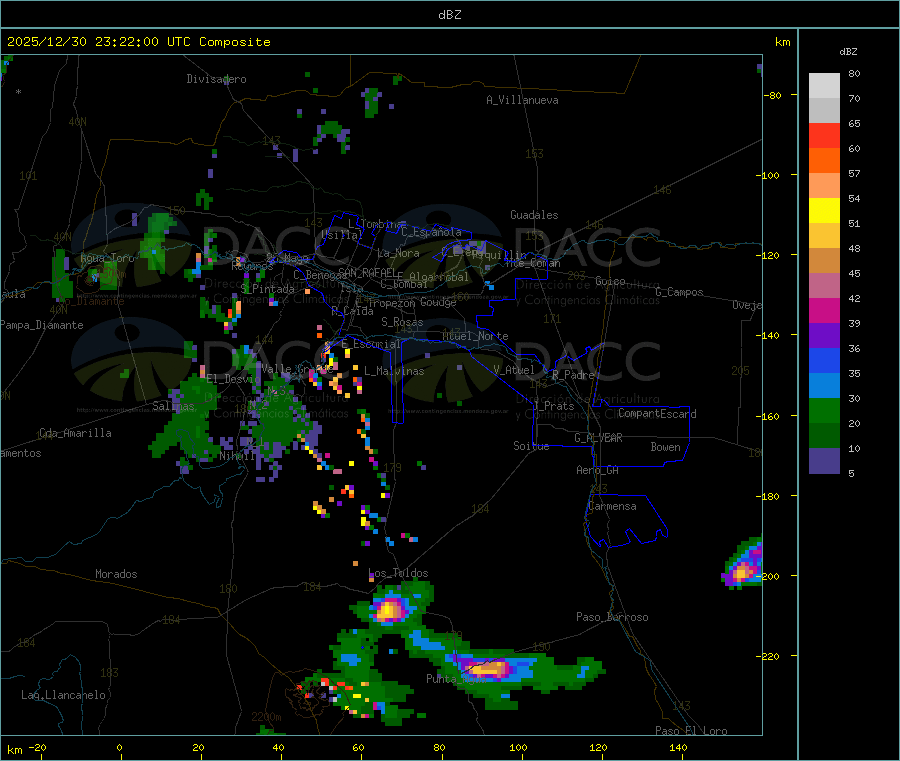Image resolution: width=900 pixels, height=761 pixels.
Task: Click the R_Padre location label
Action: [573, 375]
